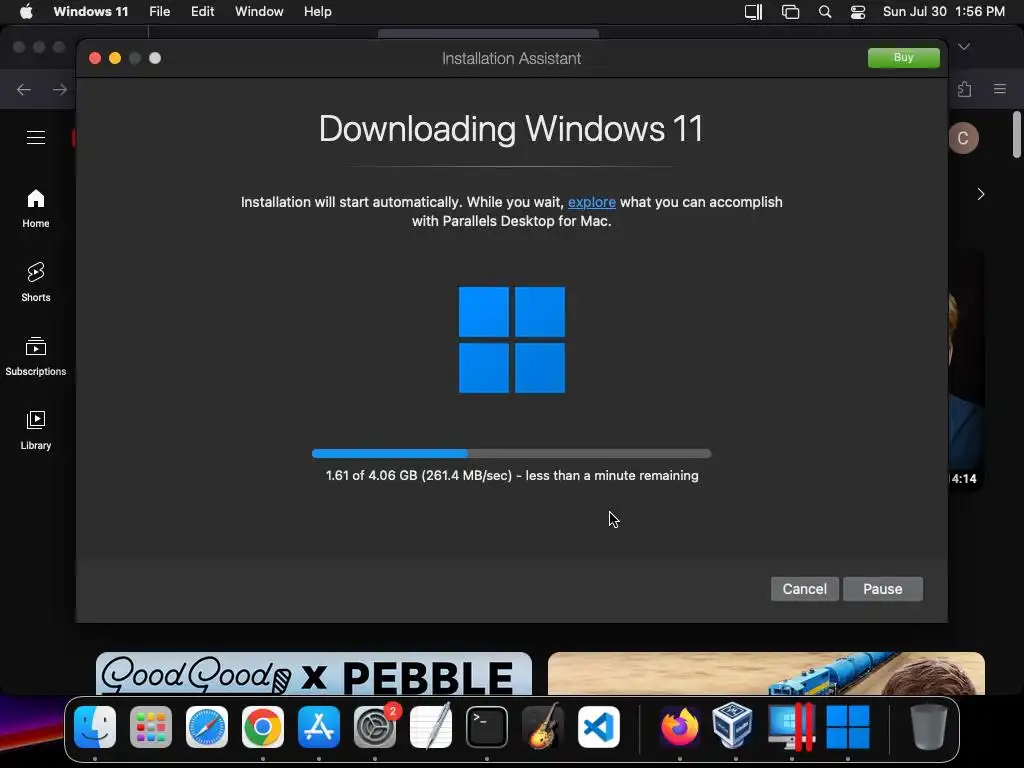1024x768 pixels.
Task: Open Subscriptions in the YouTube sidebar
Action: coord(36,357)
